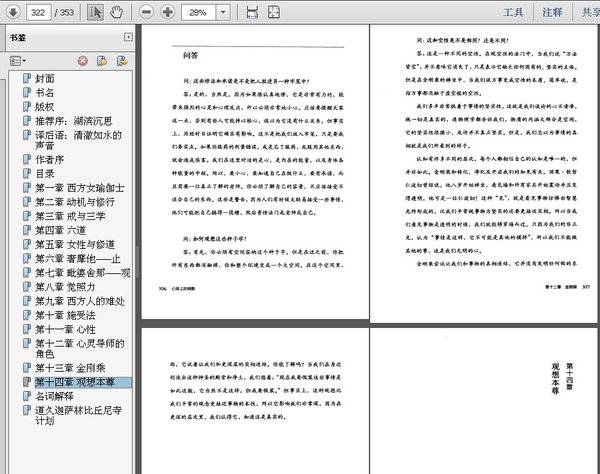This screenshot has width=600, height=474.
Task: Create a new bookmark icon
Action: (x=102, y=61)
